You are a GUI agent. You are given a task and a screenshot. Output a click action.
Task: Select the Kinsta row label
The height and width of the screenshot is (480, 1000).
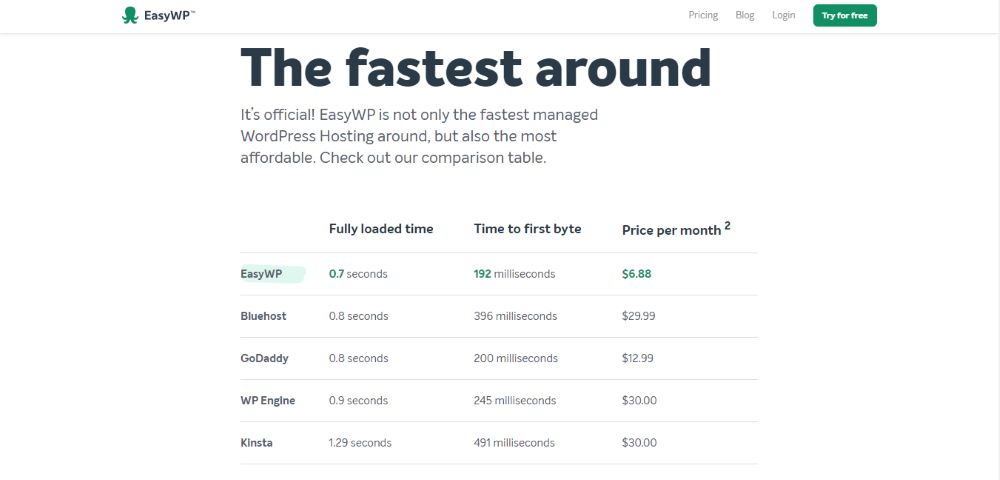coord(256,442)
